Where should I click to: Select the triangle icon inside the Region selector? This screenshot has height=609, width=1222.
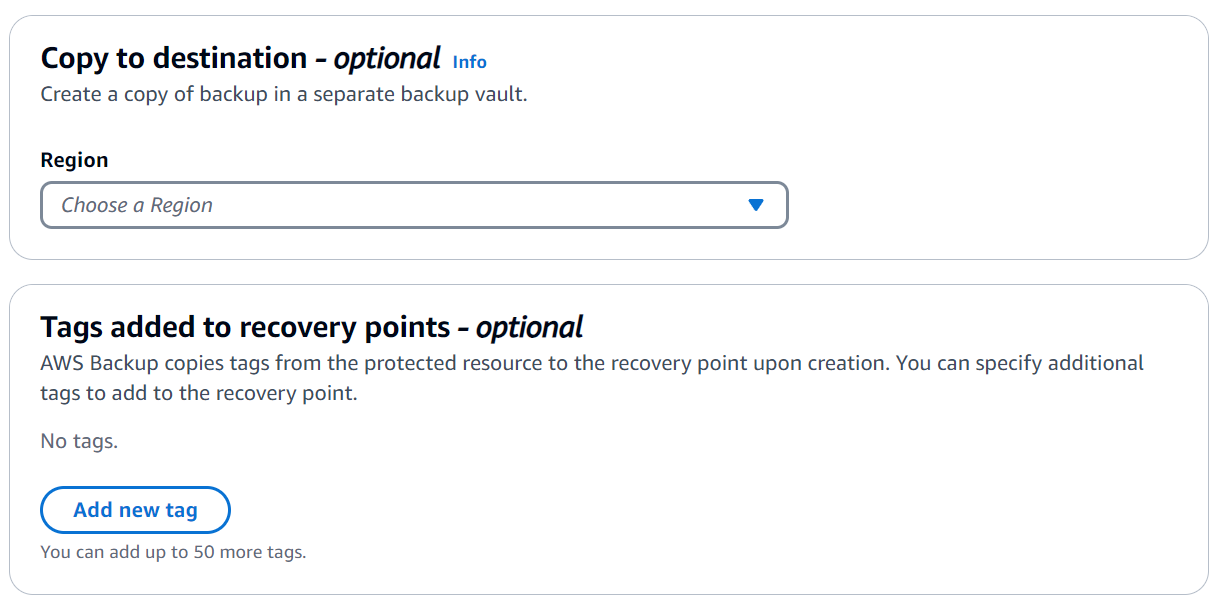coord(757,205)
